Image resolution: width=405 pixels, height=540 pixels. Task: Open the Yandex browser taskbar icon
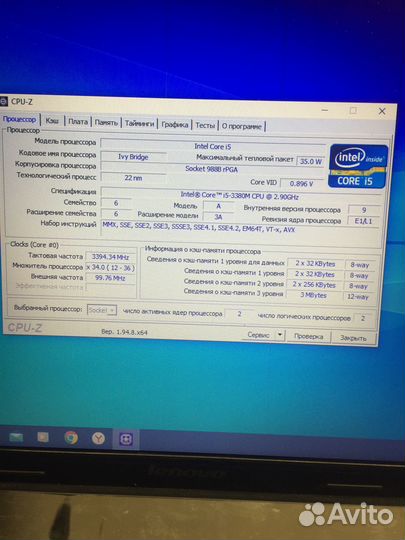pyautogui.click(x=98, y=438)
